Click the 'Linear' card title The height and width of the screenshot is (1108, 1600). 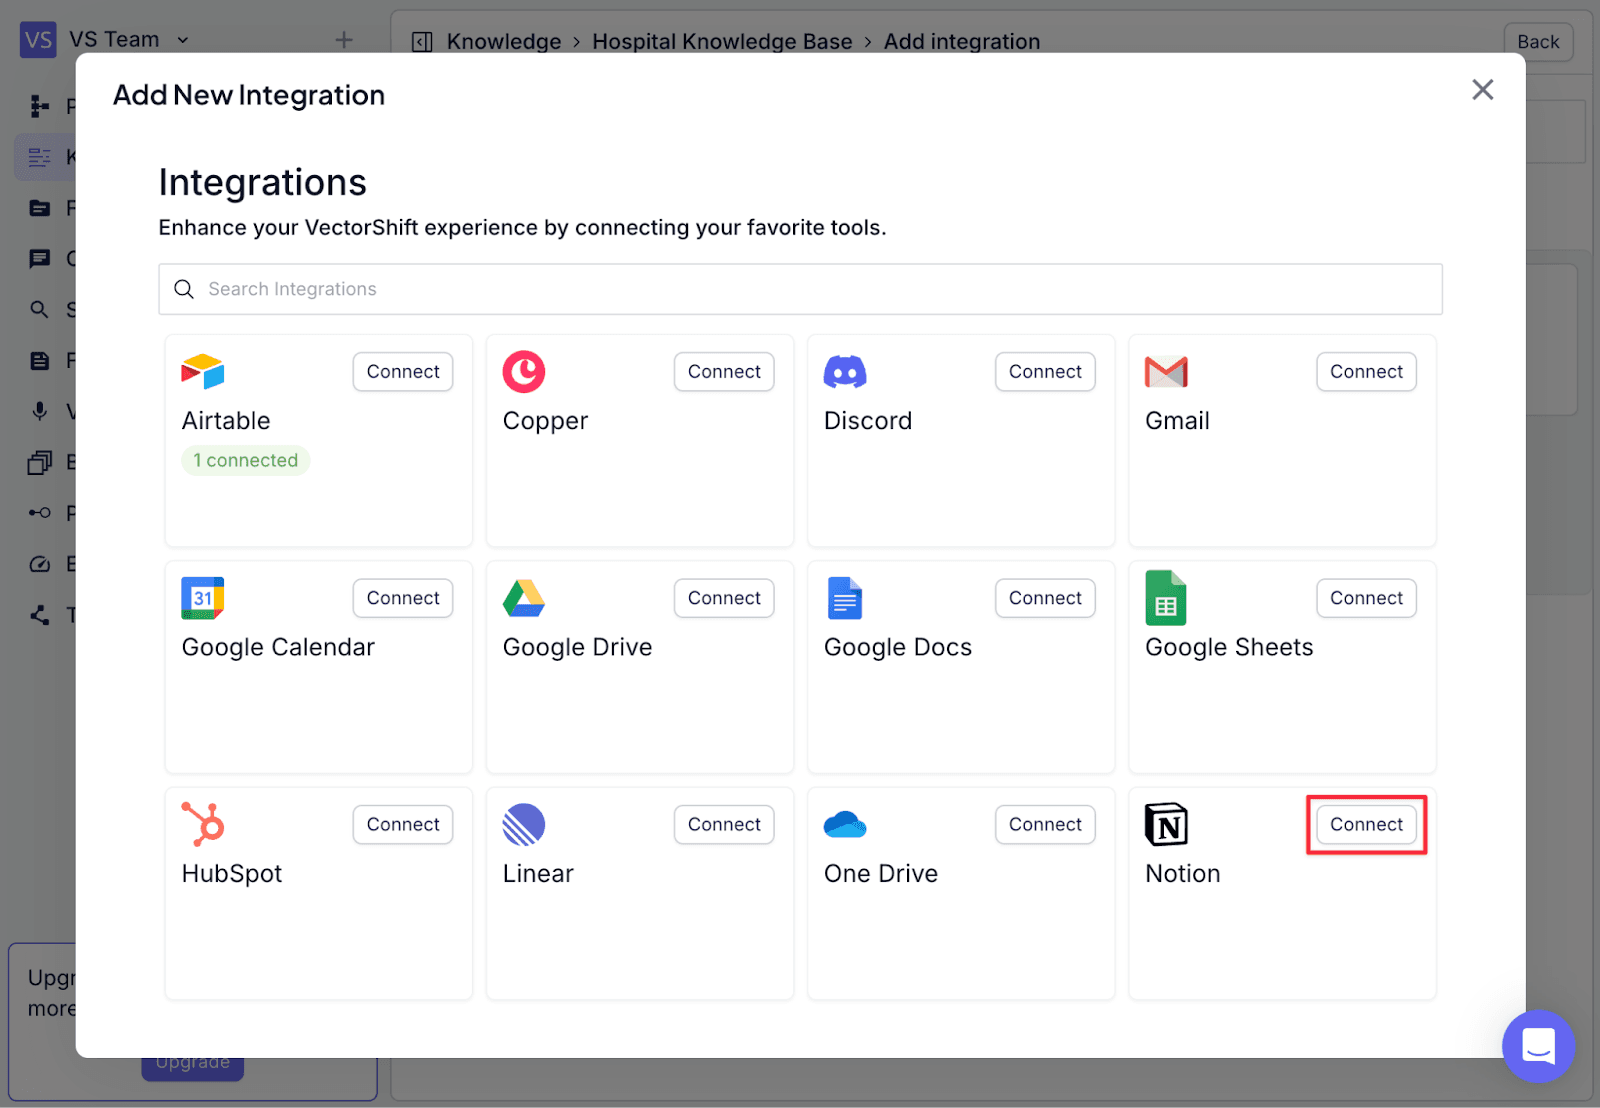[538, 874]
